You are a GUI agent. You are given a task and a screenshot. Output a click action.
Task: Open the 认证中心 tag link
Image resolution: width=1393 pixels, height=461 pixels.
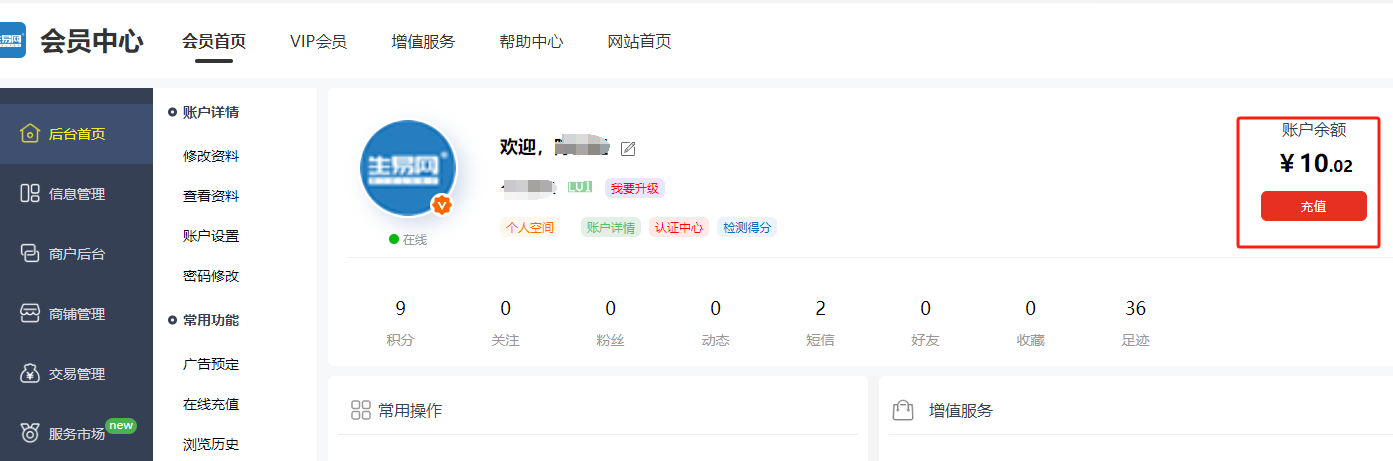click(x=679, y=228)
